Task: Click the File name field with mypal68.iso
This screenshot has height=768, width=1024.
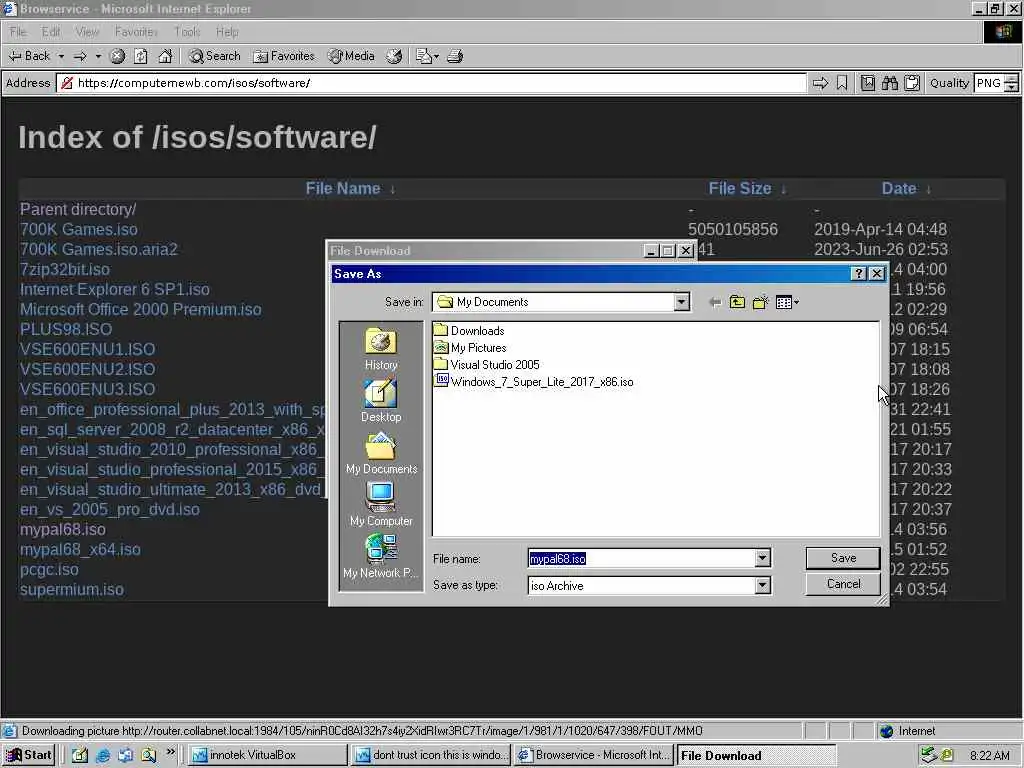Action: [641, 558]
